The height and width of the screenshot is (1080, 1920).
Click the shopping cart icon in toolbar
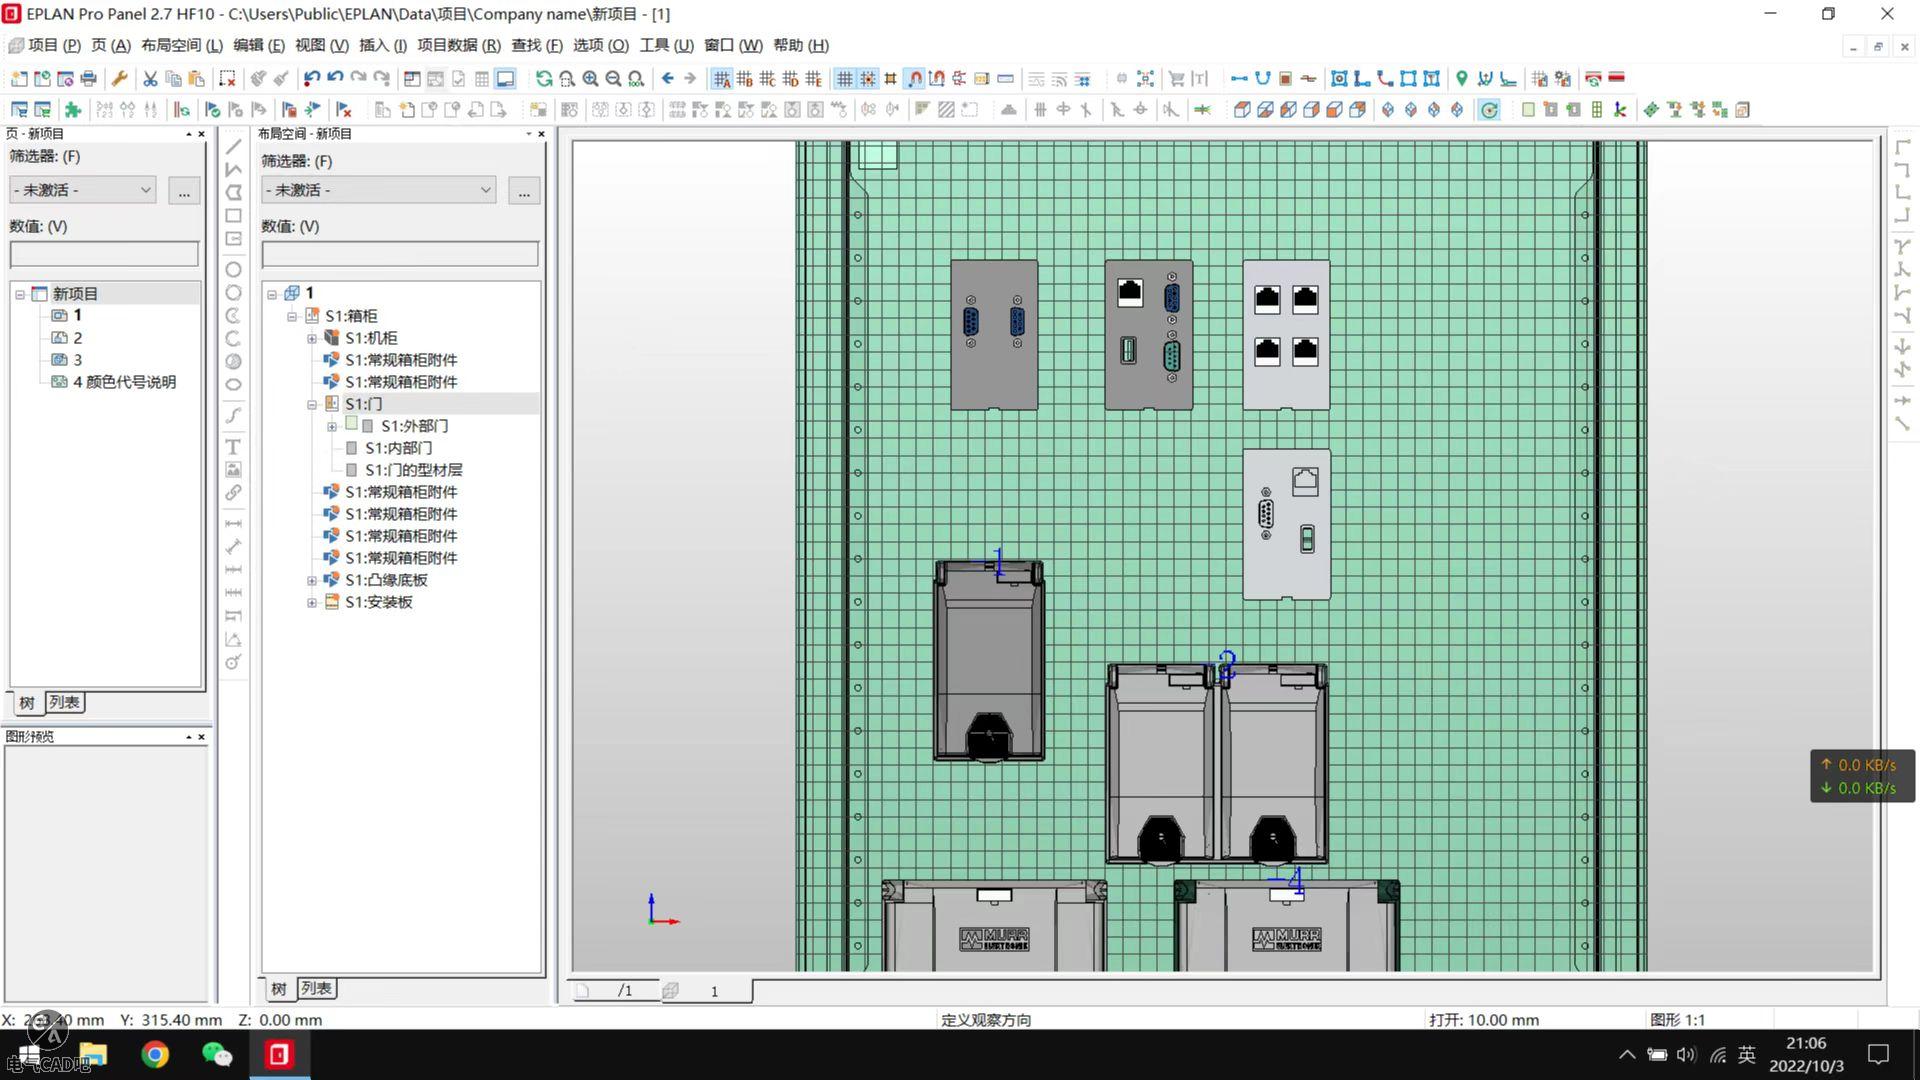tap(1177, 78)
